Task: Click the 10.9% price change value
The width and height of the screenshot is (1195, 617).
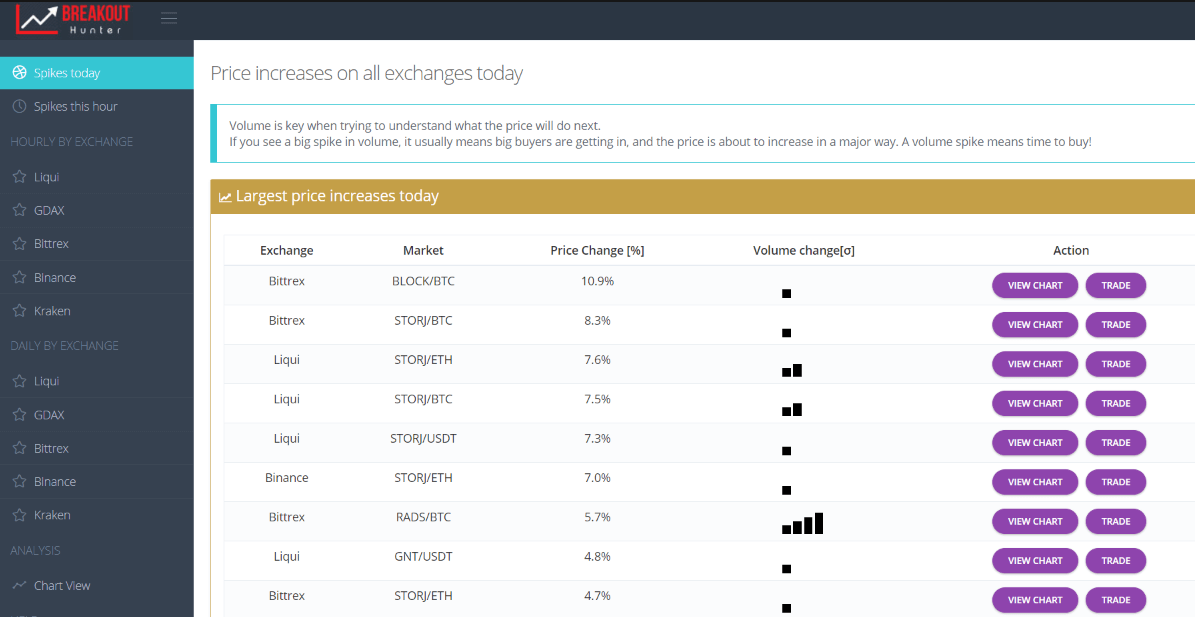Action: [x=598, y=281]
